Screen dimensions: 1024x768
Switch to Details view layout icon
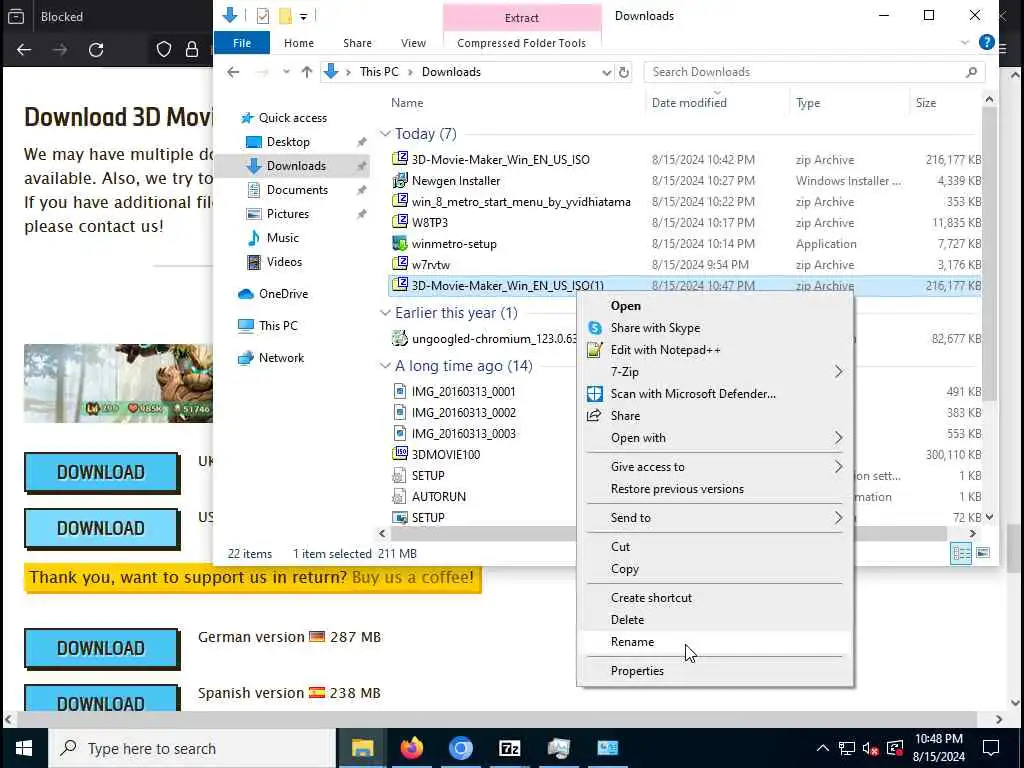[961, 553]
